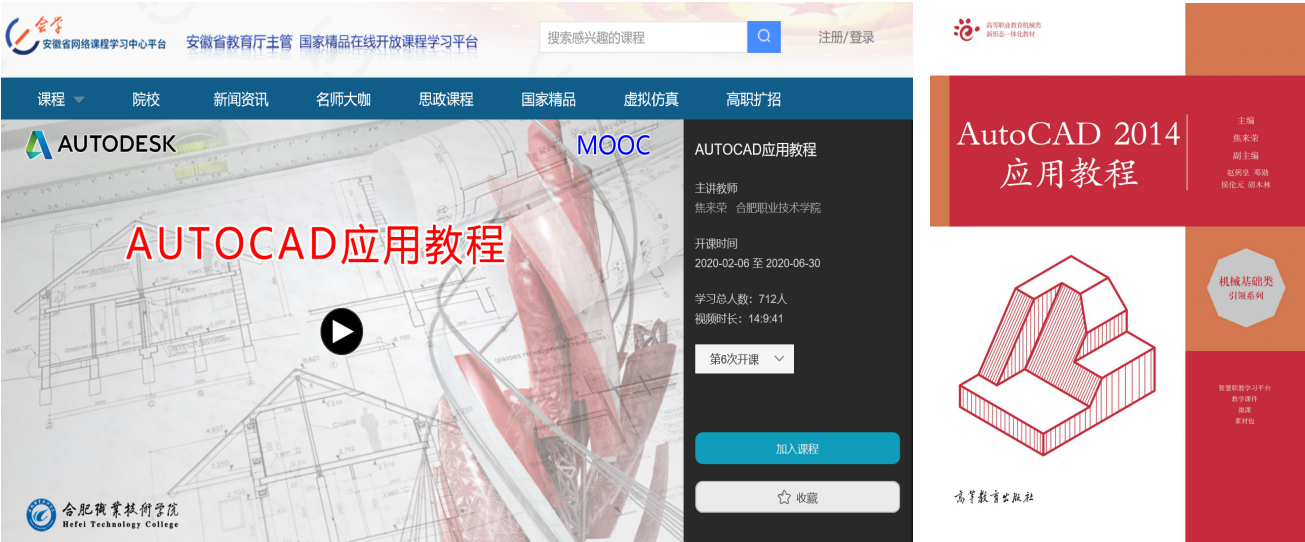Click the 注册/登录 link
The width and height of the screenshot is (1305, 542).
click(846, 37)
